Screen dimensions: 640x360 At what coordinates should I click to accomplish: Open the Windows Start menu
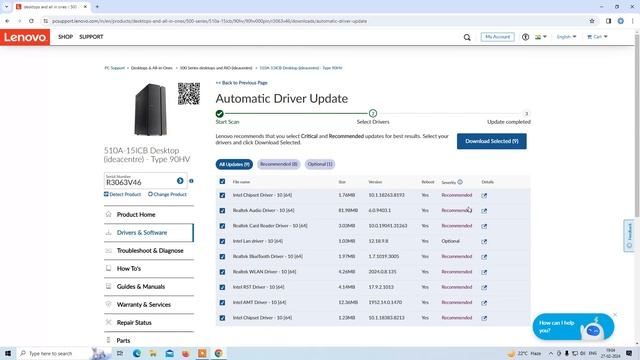pos(8,353)
